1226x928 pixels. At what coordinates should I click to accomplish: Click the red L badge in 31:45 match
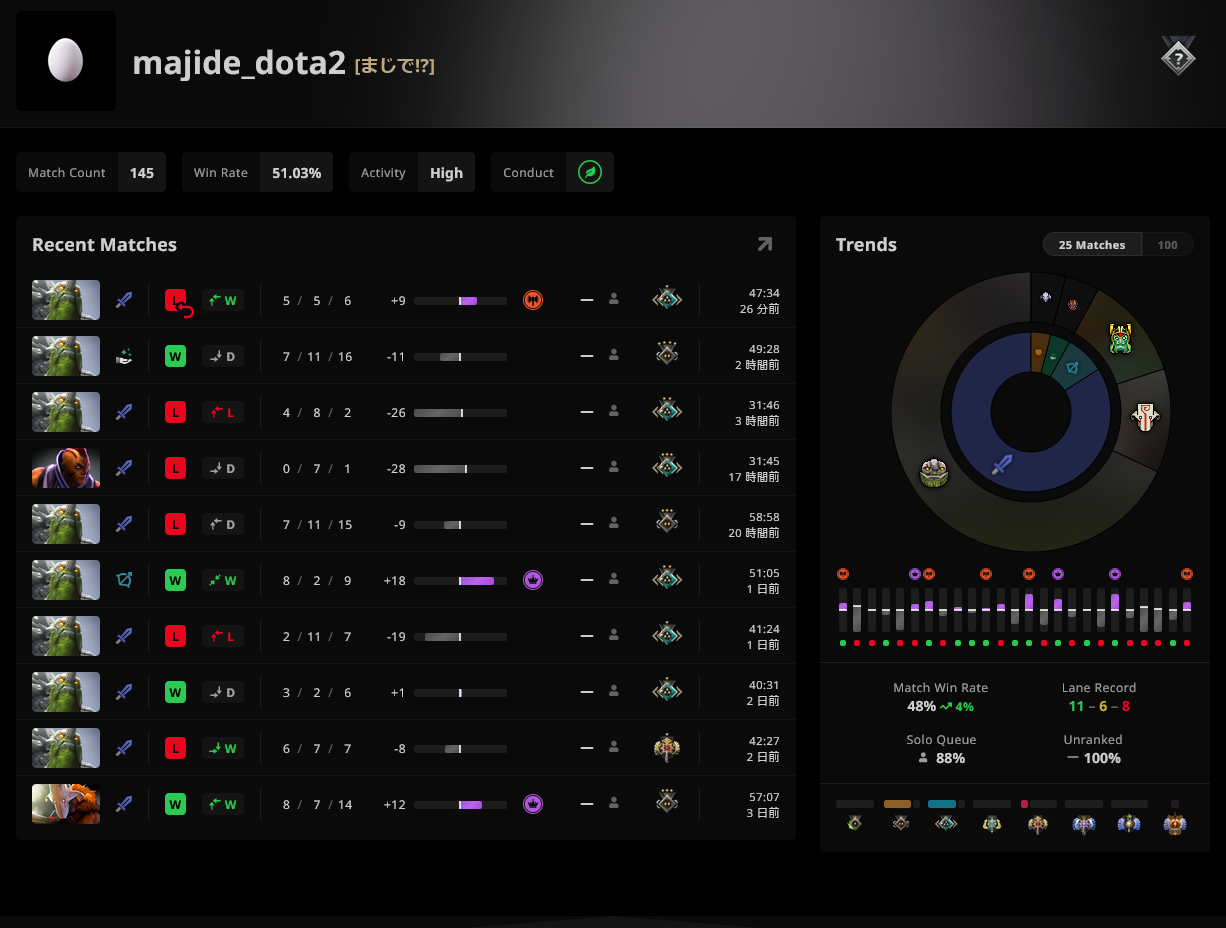(175, 468)
